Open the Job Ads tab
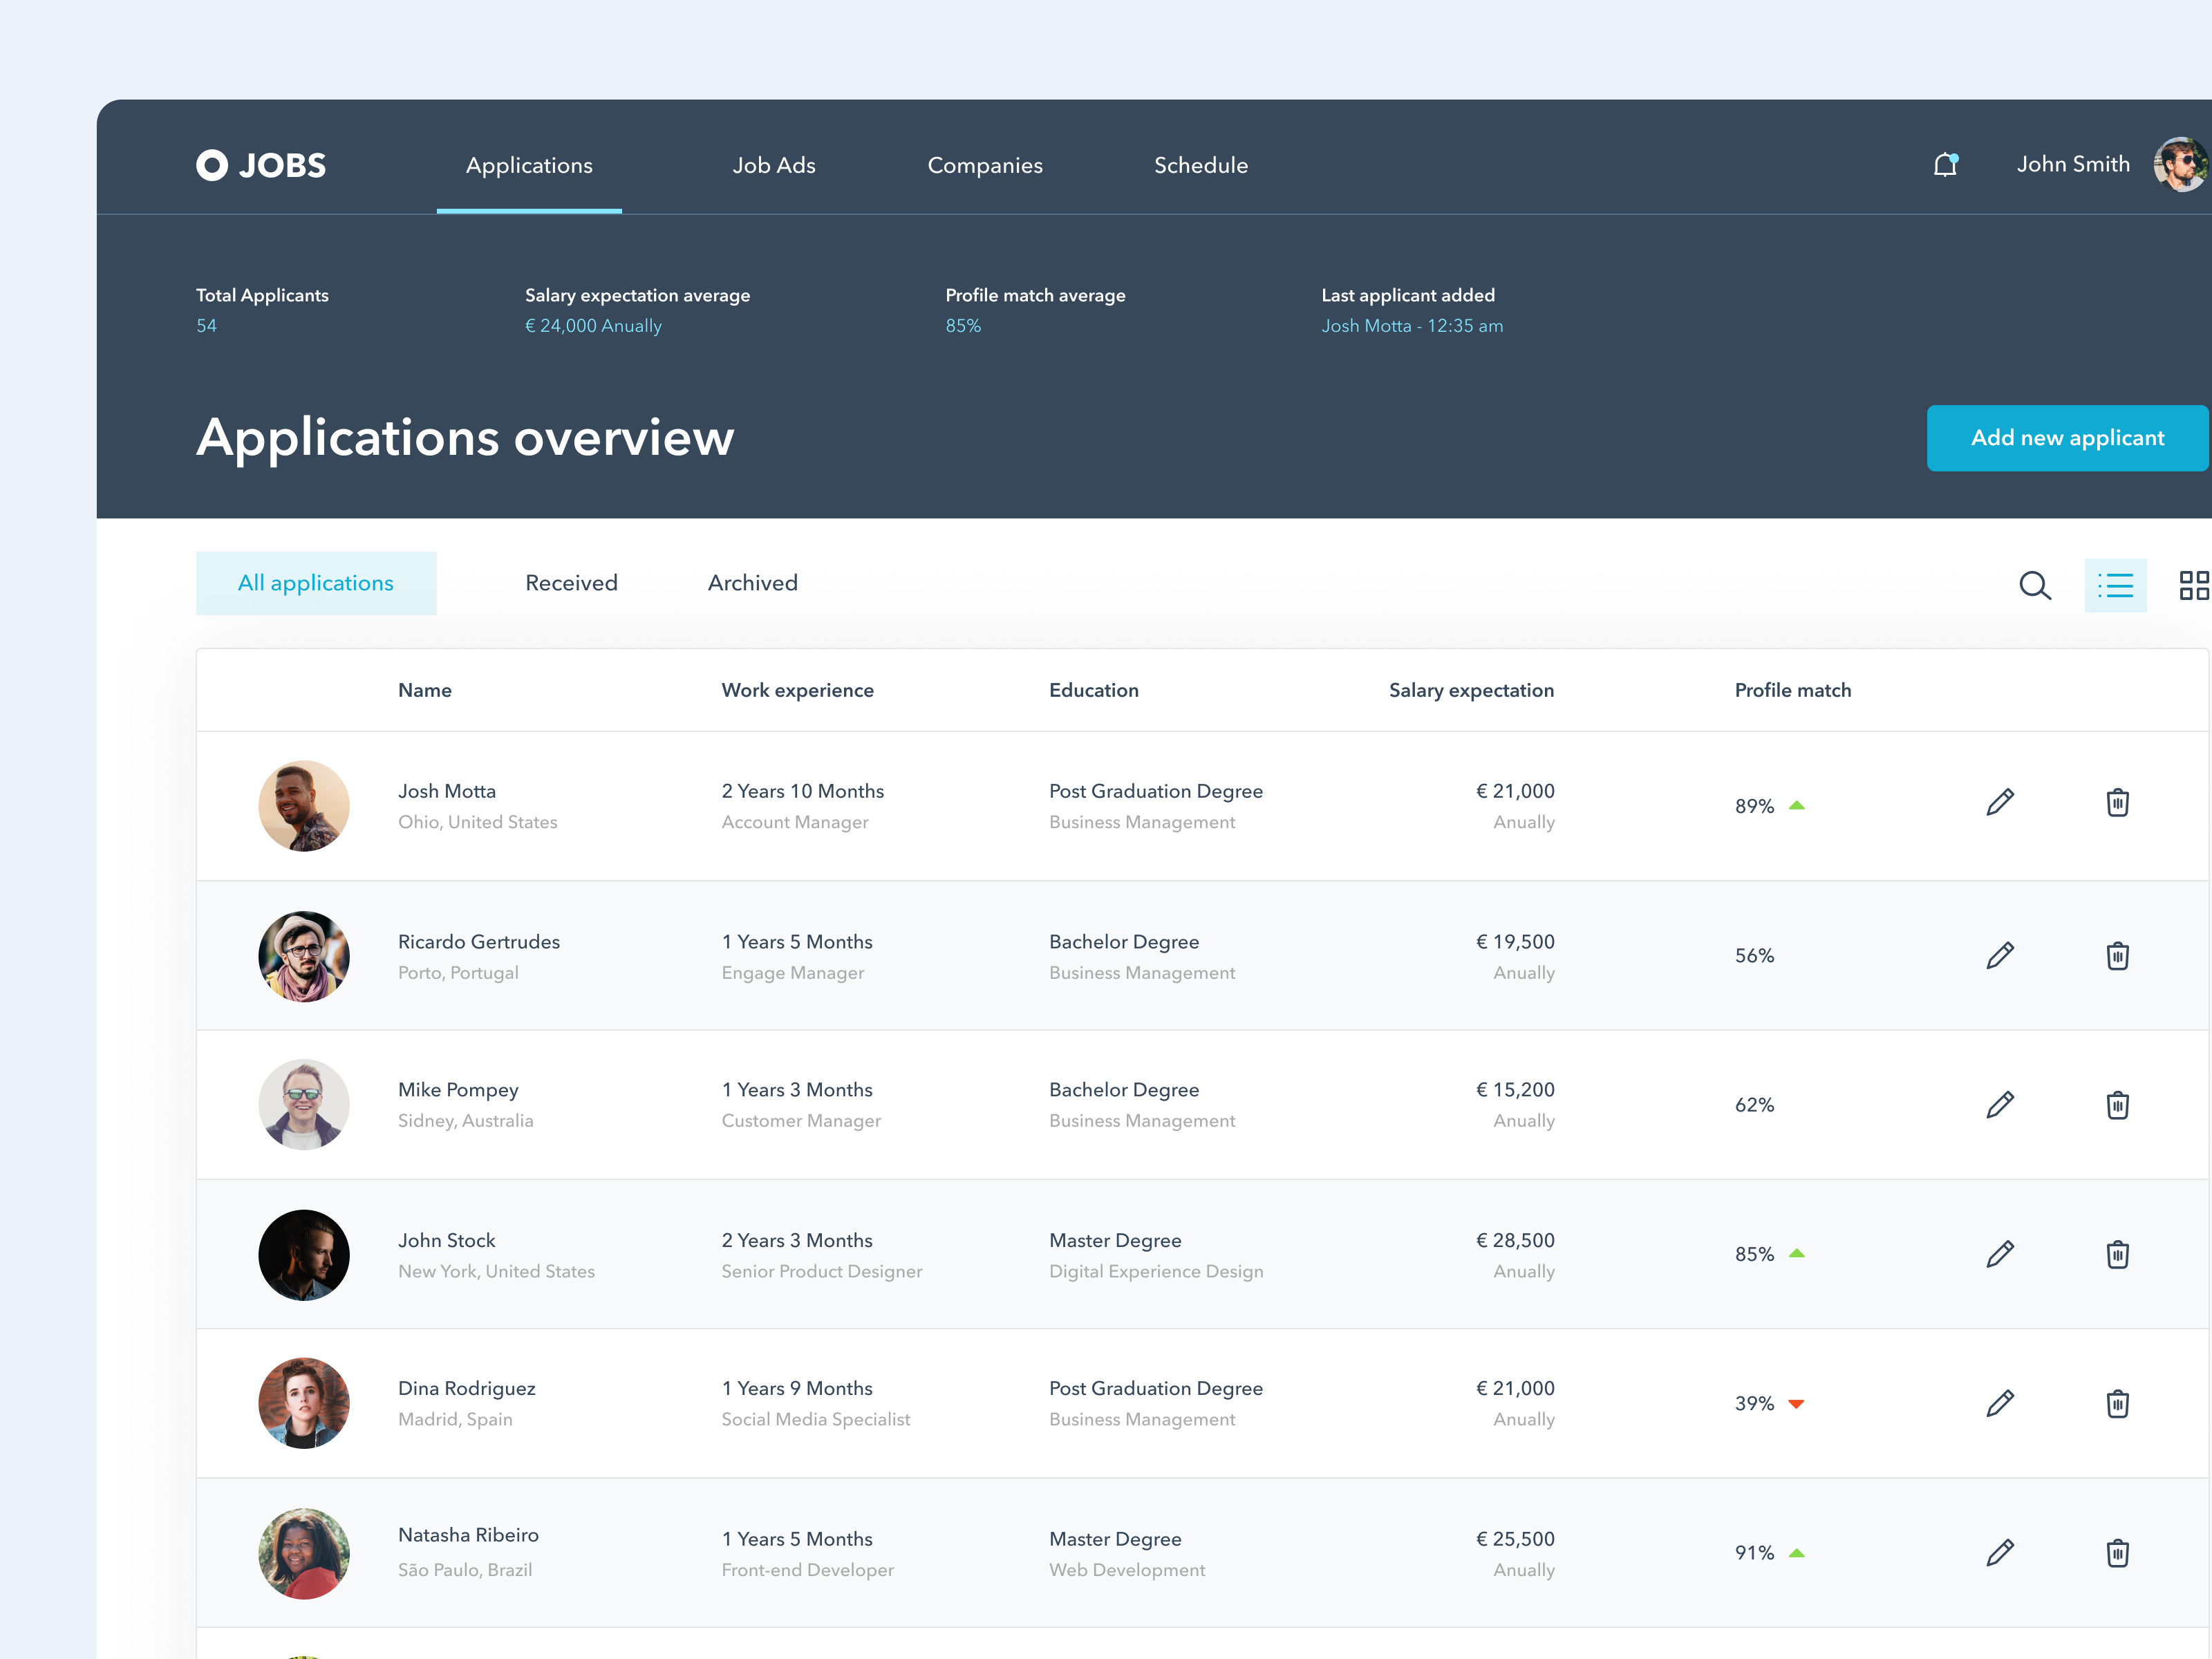This screenshot has height=1659, width=2212. coord(773,165)
